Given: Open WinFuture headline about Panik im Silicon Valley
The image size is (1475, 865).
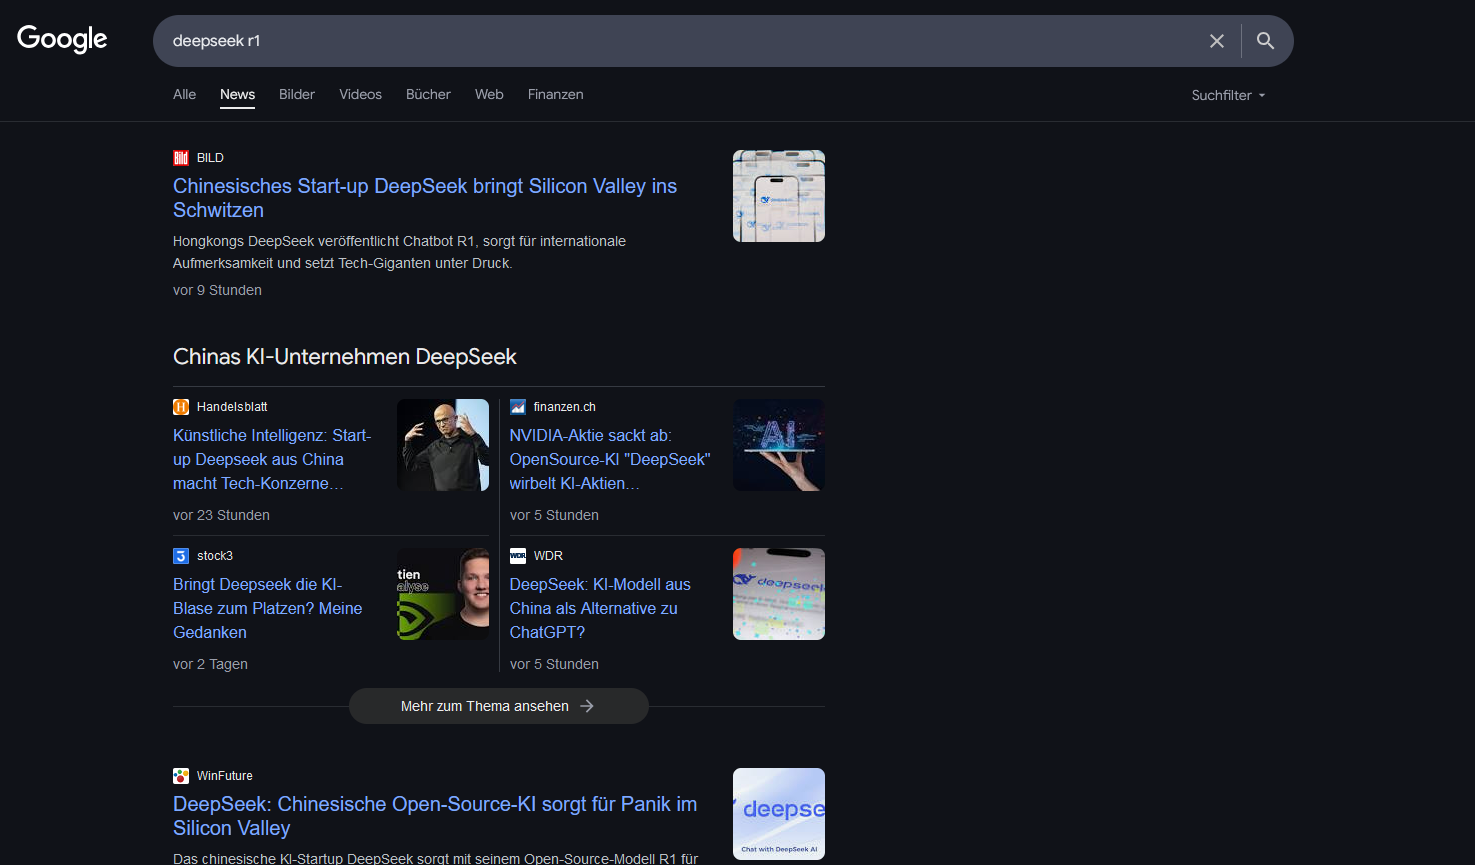Looking at the screenshot, I should pyautogui.click(x=435, y=816).
